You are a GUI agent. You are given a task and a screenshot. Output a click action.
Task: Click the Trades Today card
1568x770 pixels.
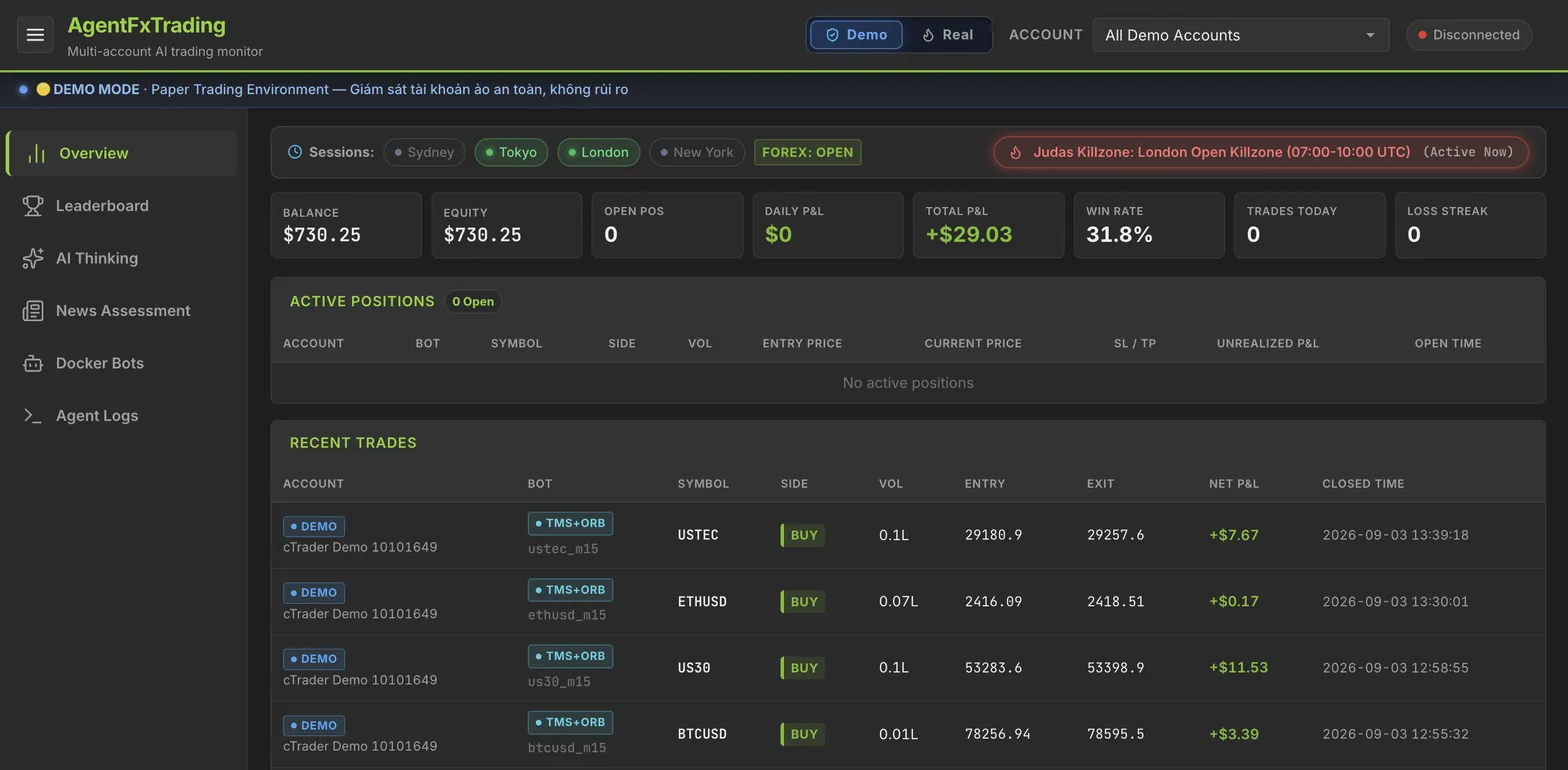point(1310,225)
